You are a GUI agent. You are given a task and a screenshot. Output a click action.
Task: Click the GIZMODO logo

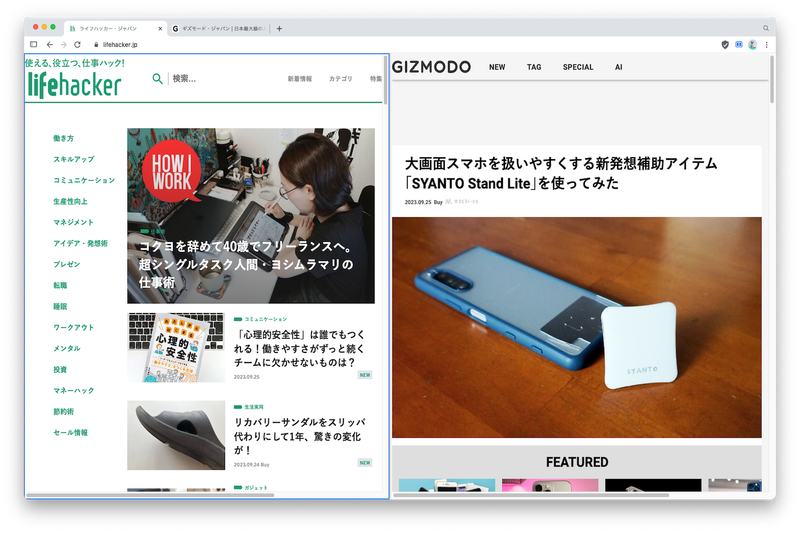pos(432,67)
